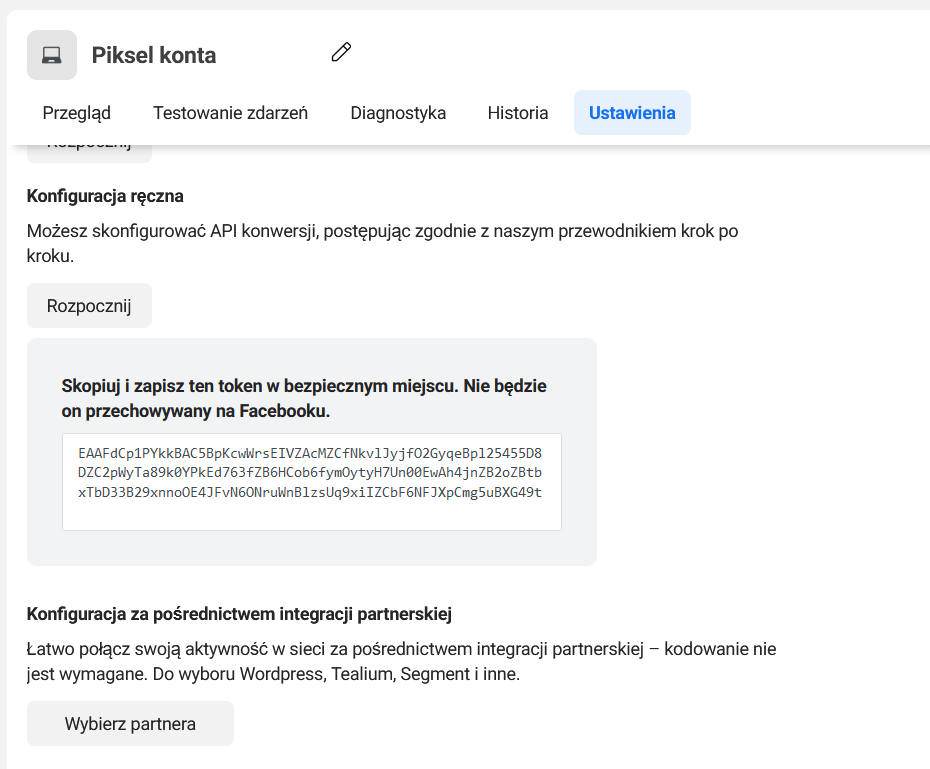Click the pencil edit icon next to title
The image size is (930, 769).
point(341,52)
